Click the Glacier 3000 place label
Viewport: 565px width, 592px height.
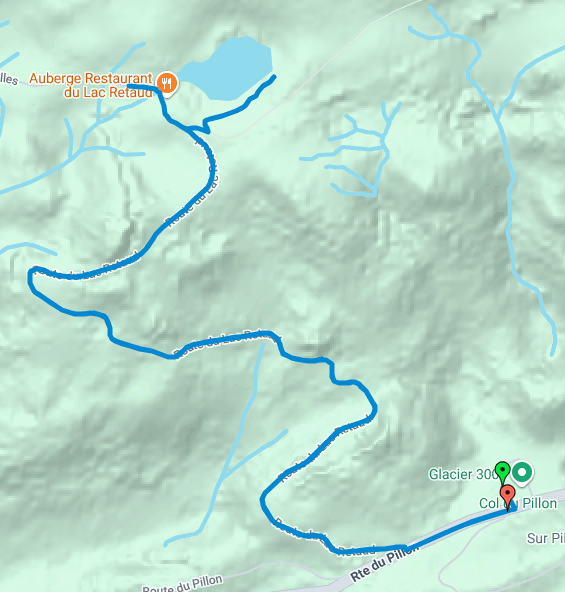click(462, 474)
